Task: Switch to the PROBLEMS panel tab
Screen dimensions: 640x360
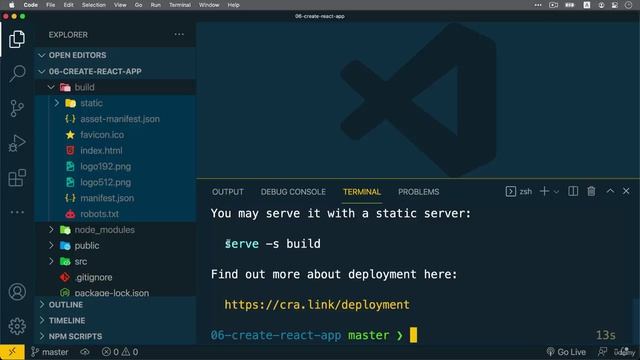Action: click(419, 192)
